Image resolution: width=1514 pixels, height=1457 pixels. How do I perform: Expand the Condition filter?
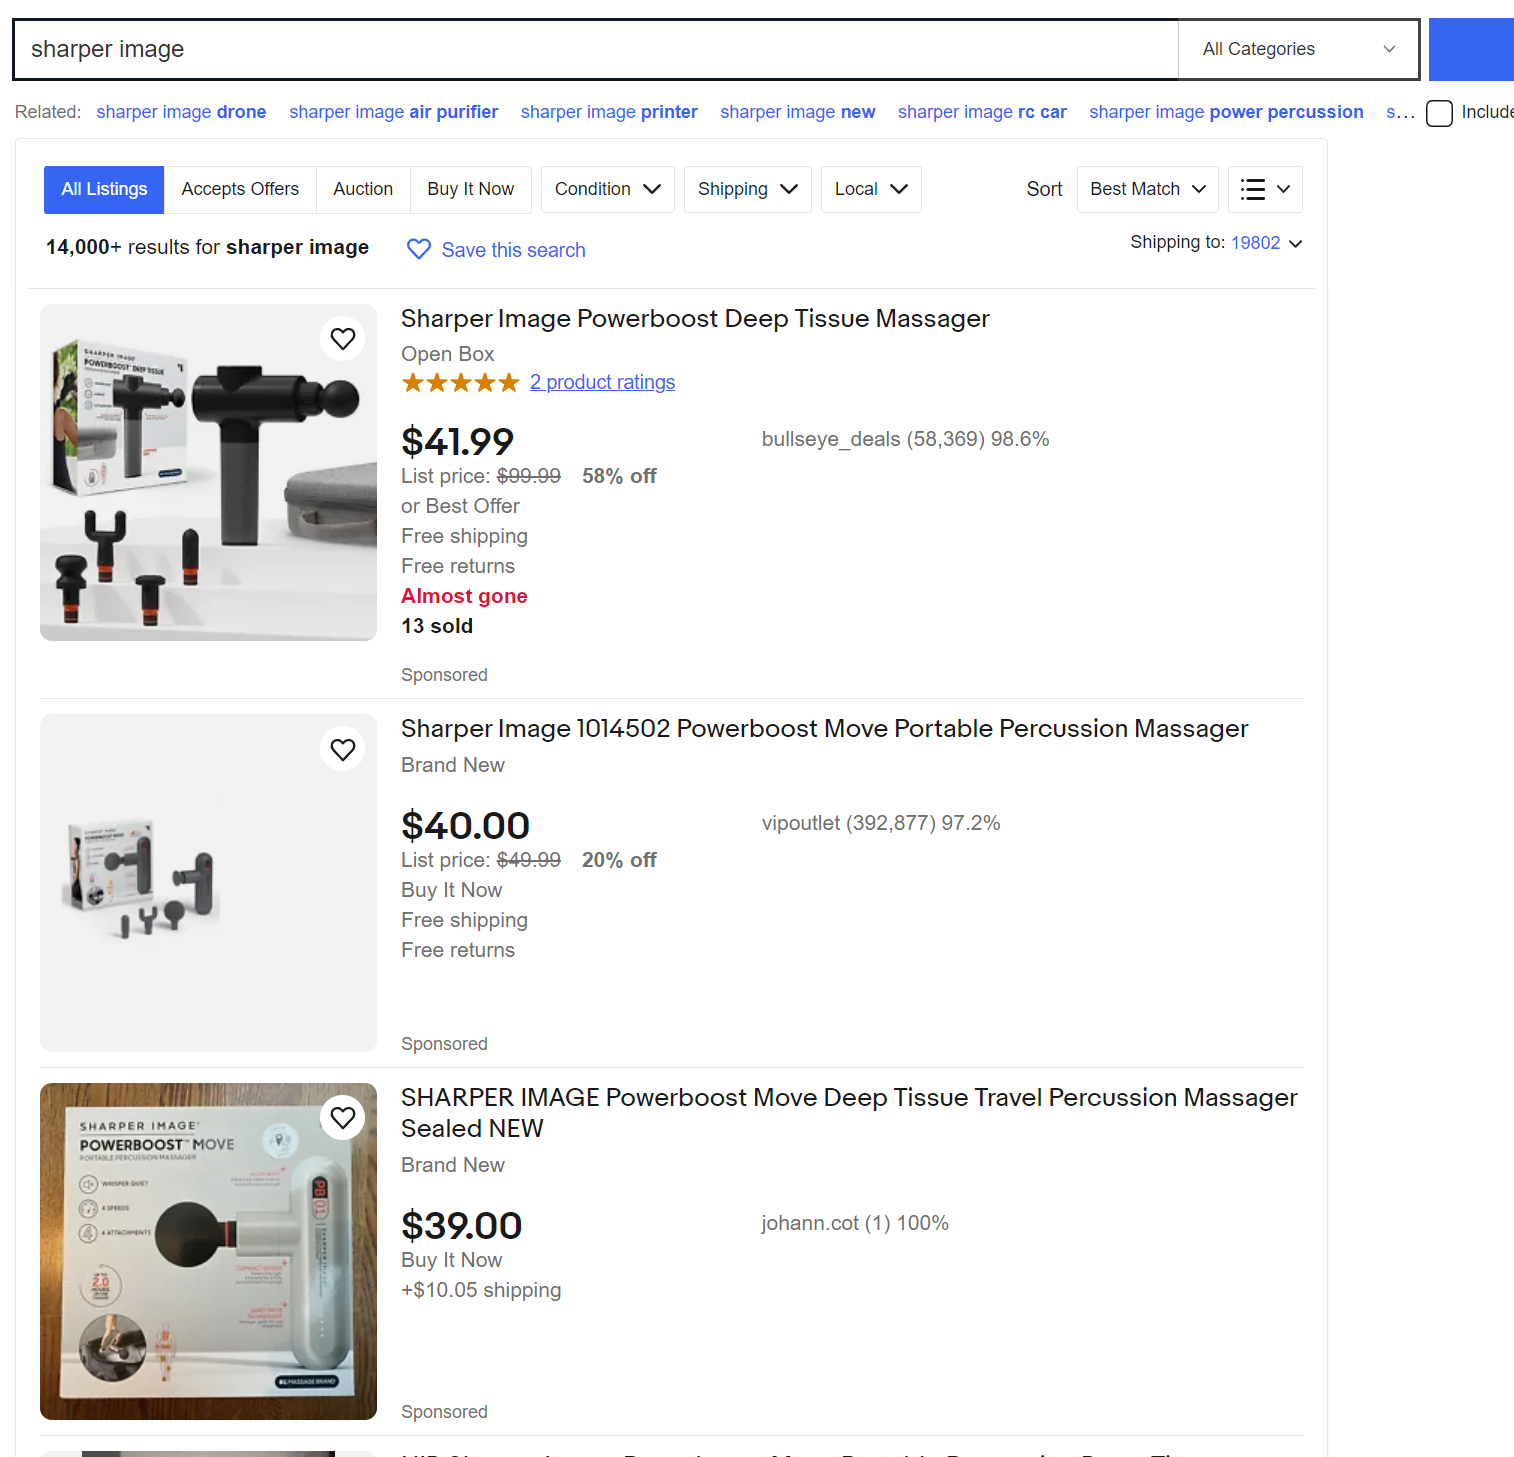pos(608,189)
